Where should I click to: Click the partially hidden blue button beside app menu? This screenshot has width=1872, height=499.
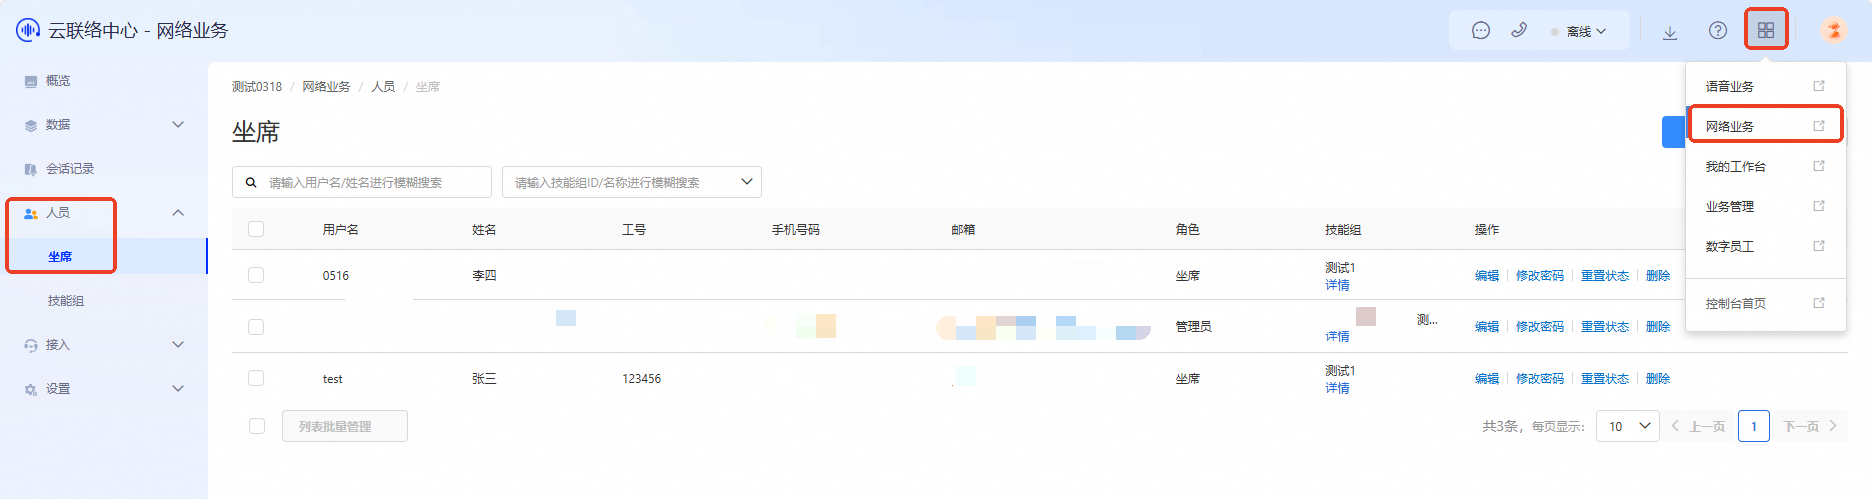pyautogui.click(x=1674, y=132)
